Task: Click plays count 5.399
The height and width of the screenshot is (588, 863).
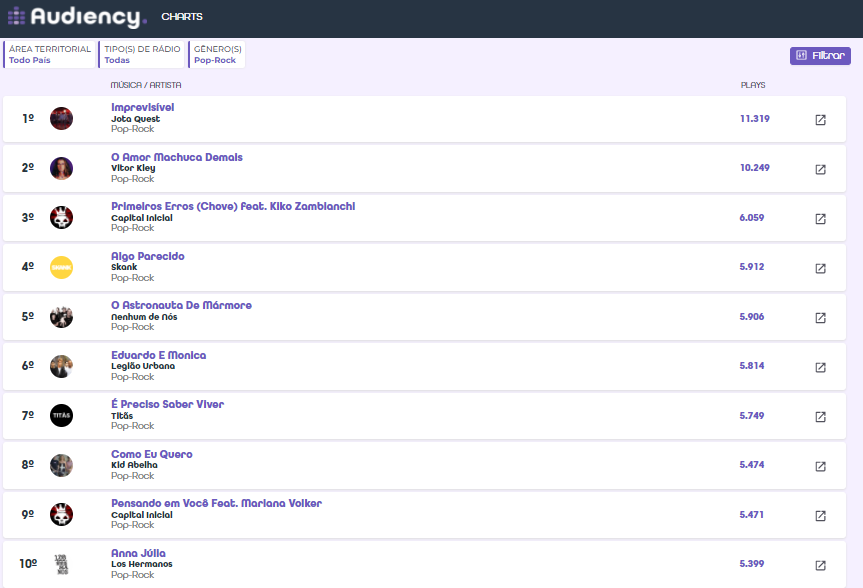Action: [752, 564]
